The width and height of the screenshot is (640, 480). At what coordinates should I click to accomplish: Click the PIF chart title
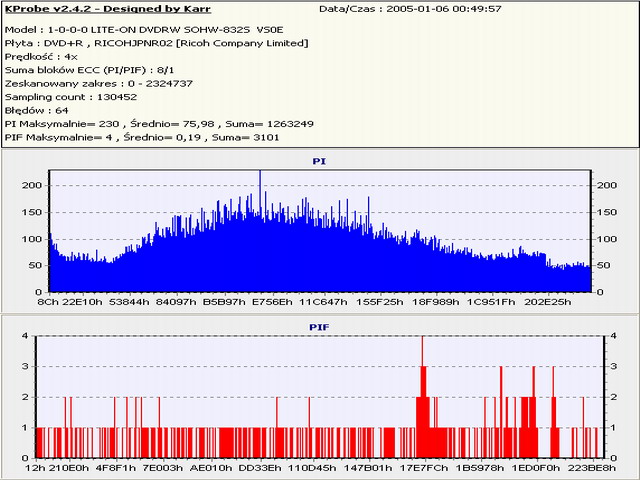[x=319, y=327]
